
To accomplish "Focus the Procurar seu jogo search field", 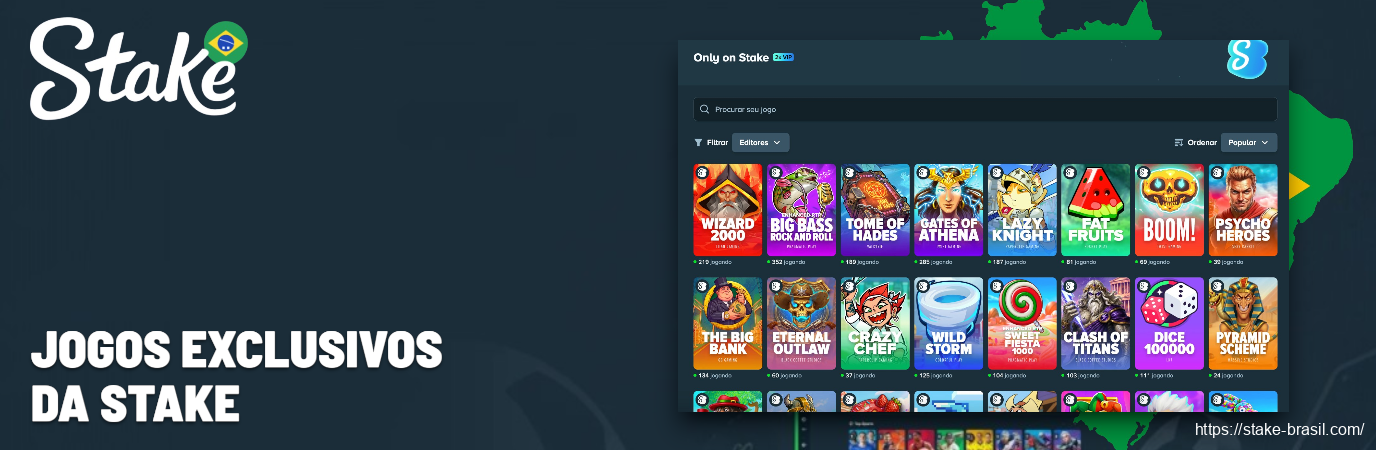I will pyautogui.click(x=985, y=109).
